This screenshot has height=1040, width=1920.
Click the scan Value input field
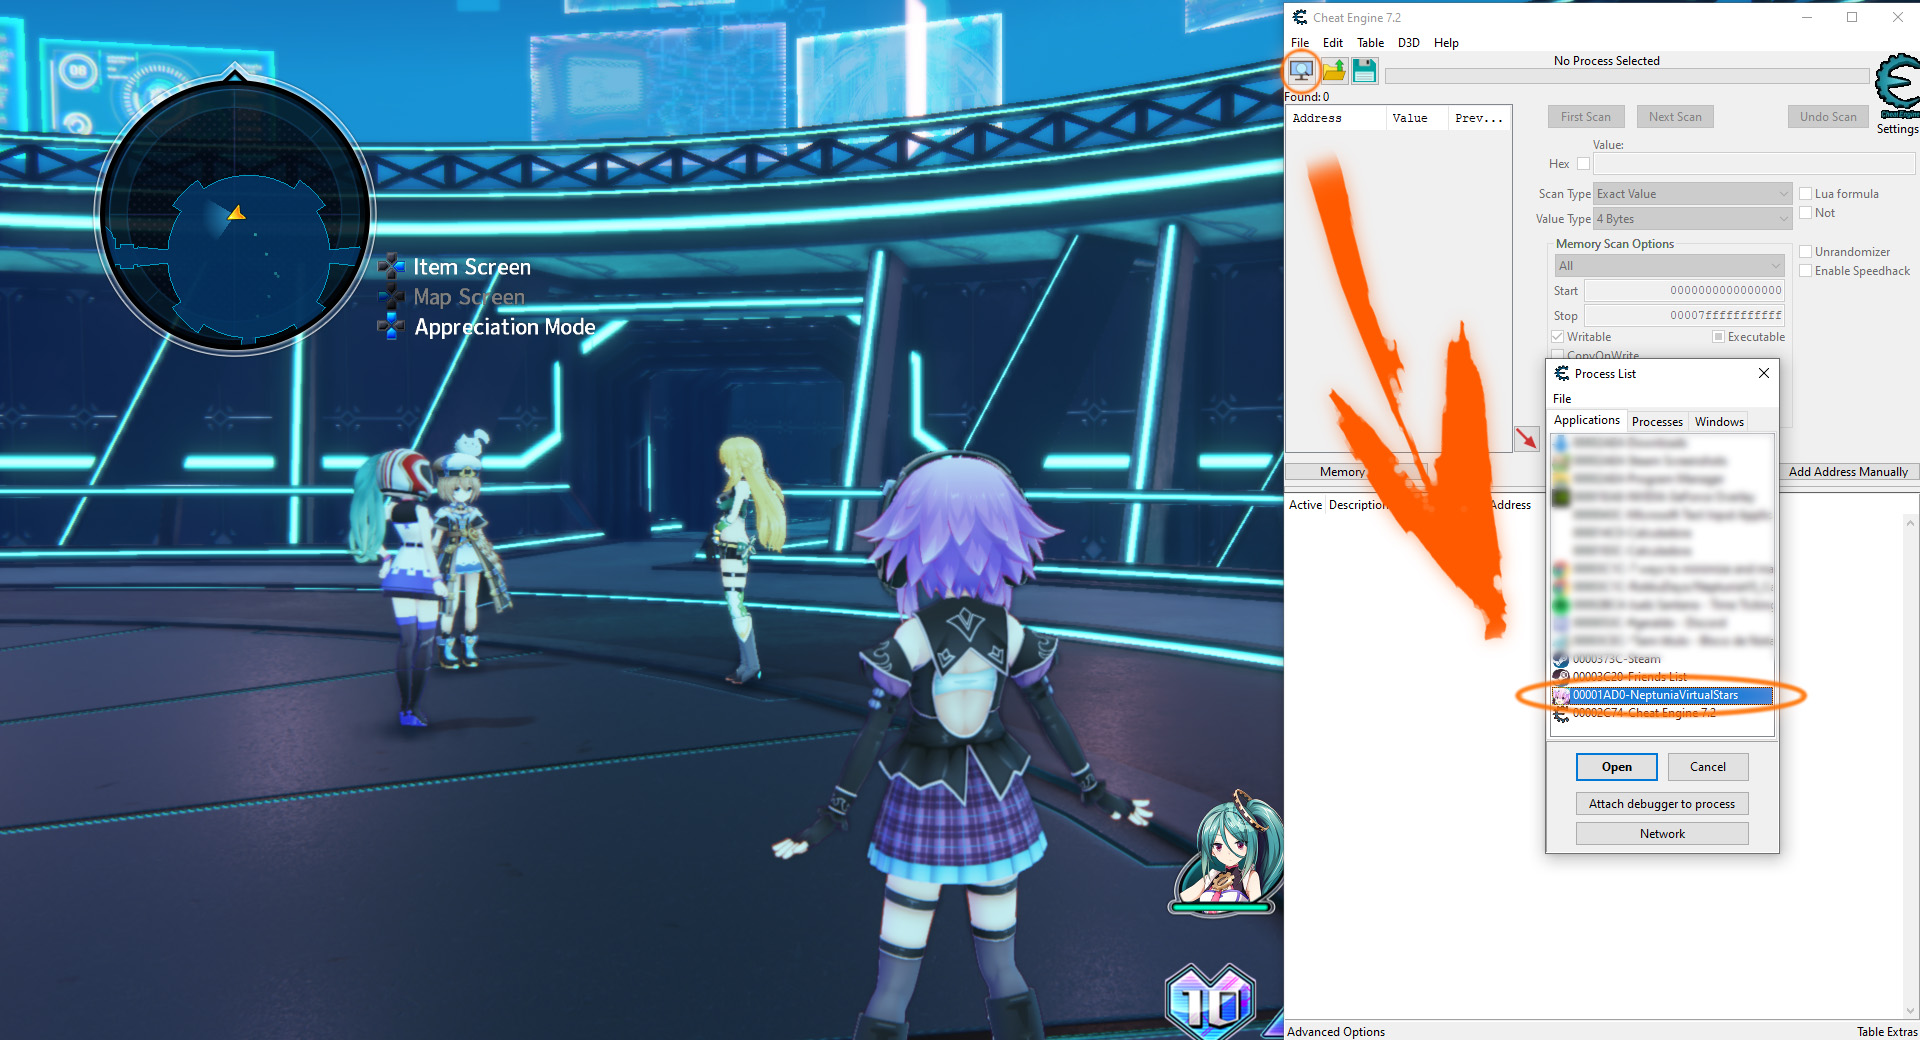click(x=1754, y=164)
